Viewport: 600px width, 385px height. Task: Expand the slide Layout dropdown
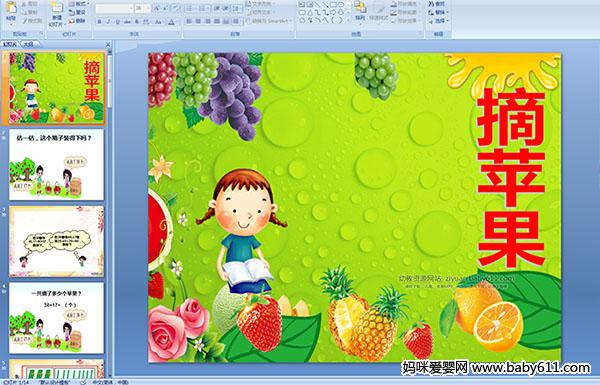80,4
